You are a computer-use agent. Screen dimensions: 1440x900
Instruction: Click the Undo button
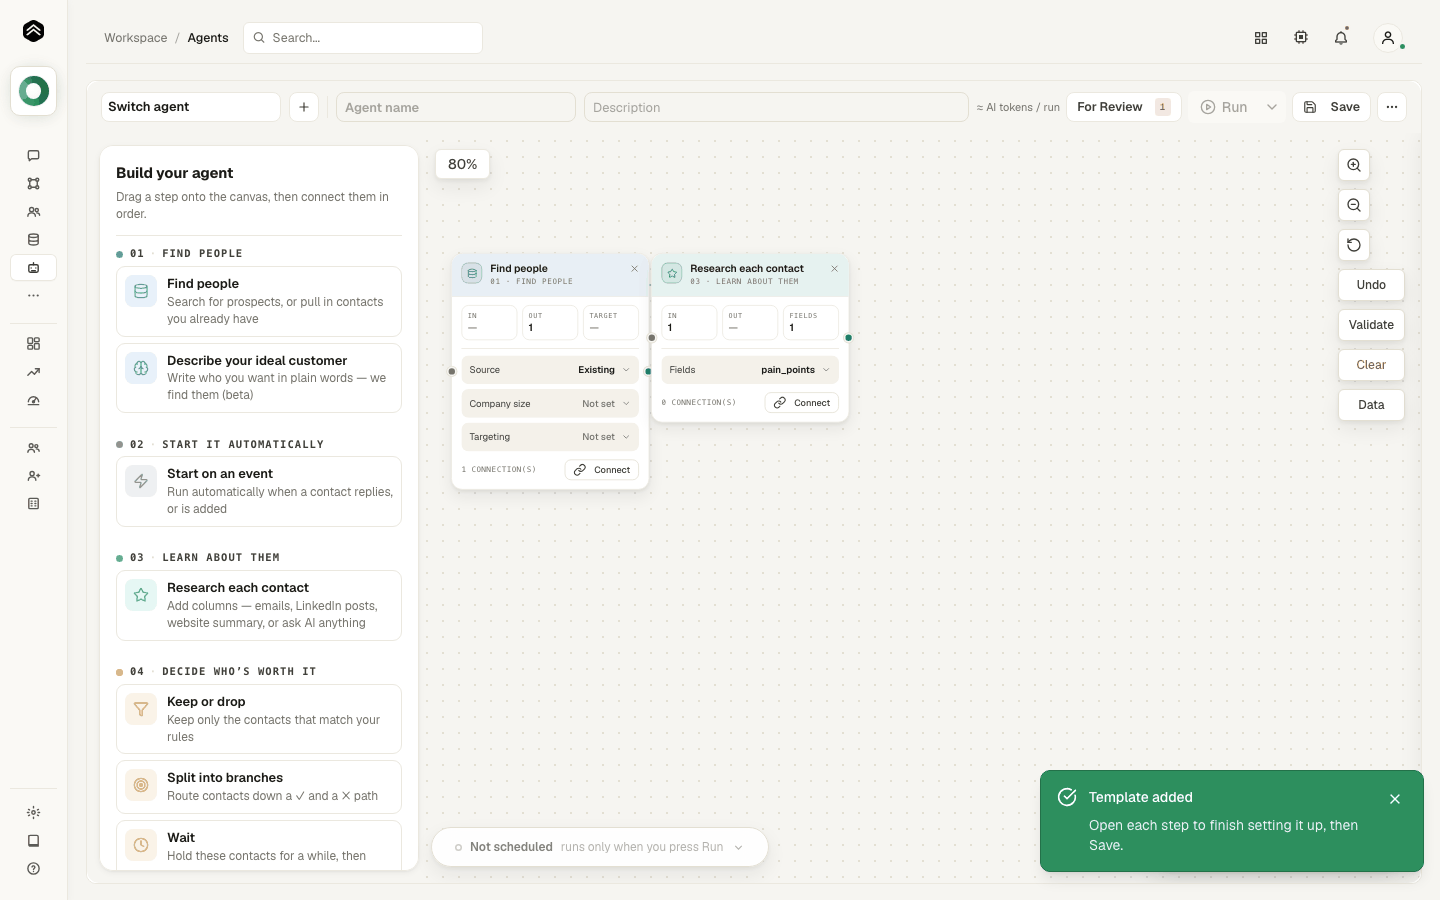click(1371, 285)
